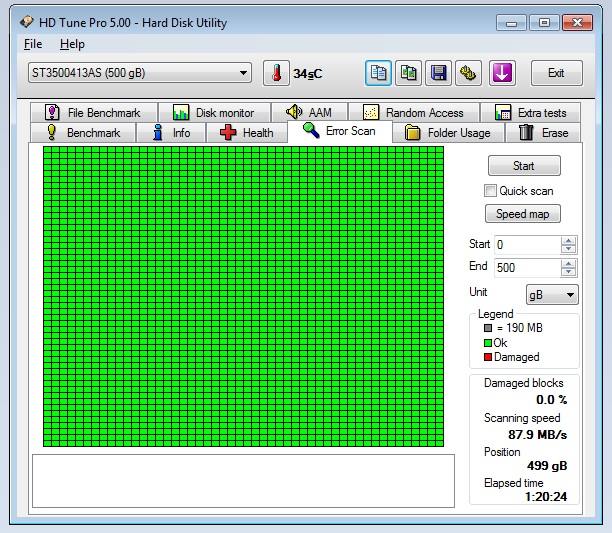
Task: Close the HD Tune Pro window
Action: [x=578, y=23]
